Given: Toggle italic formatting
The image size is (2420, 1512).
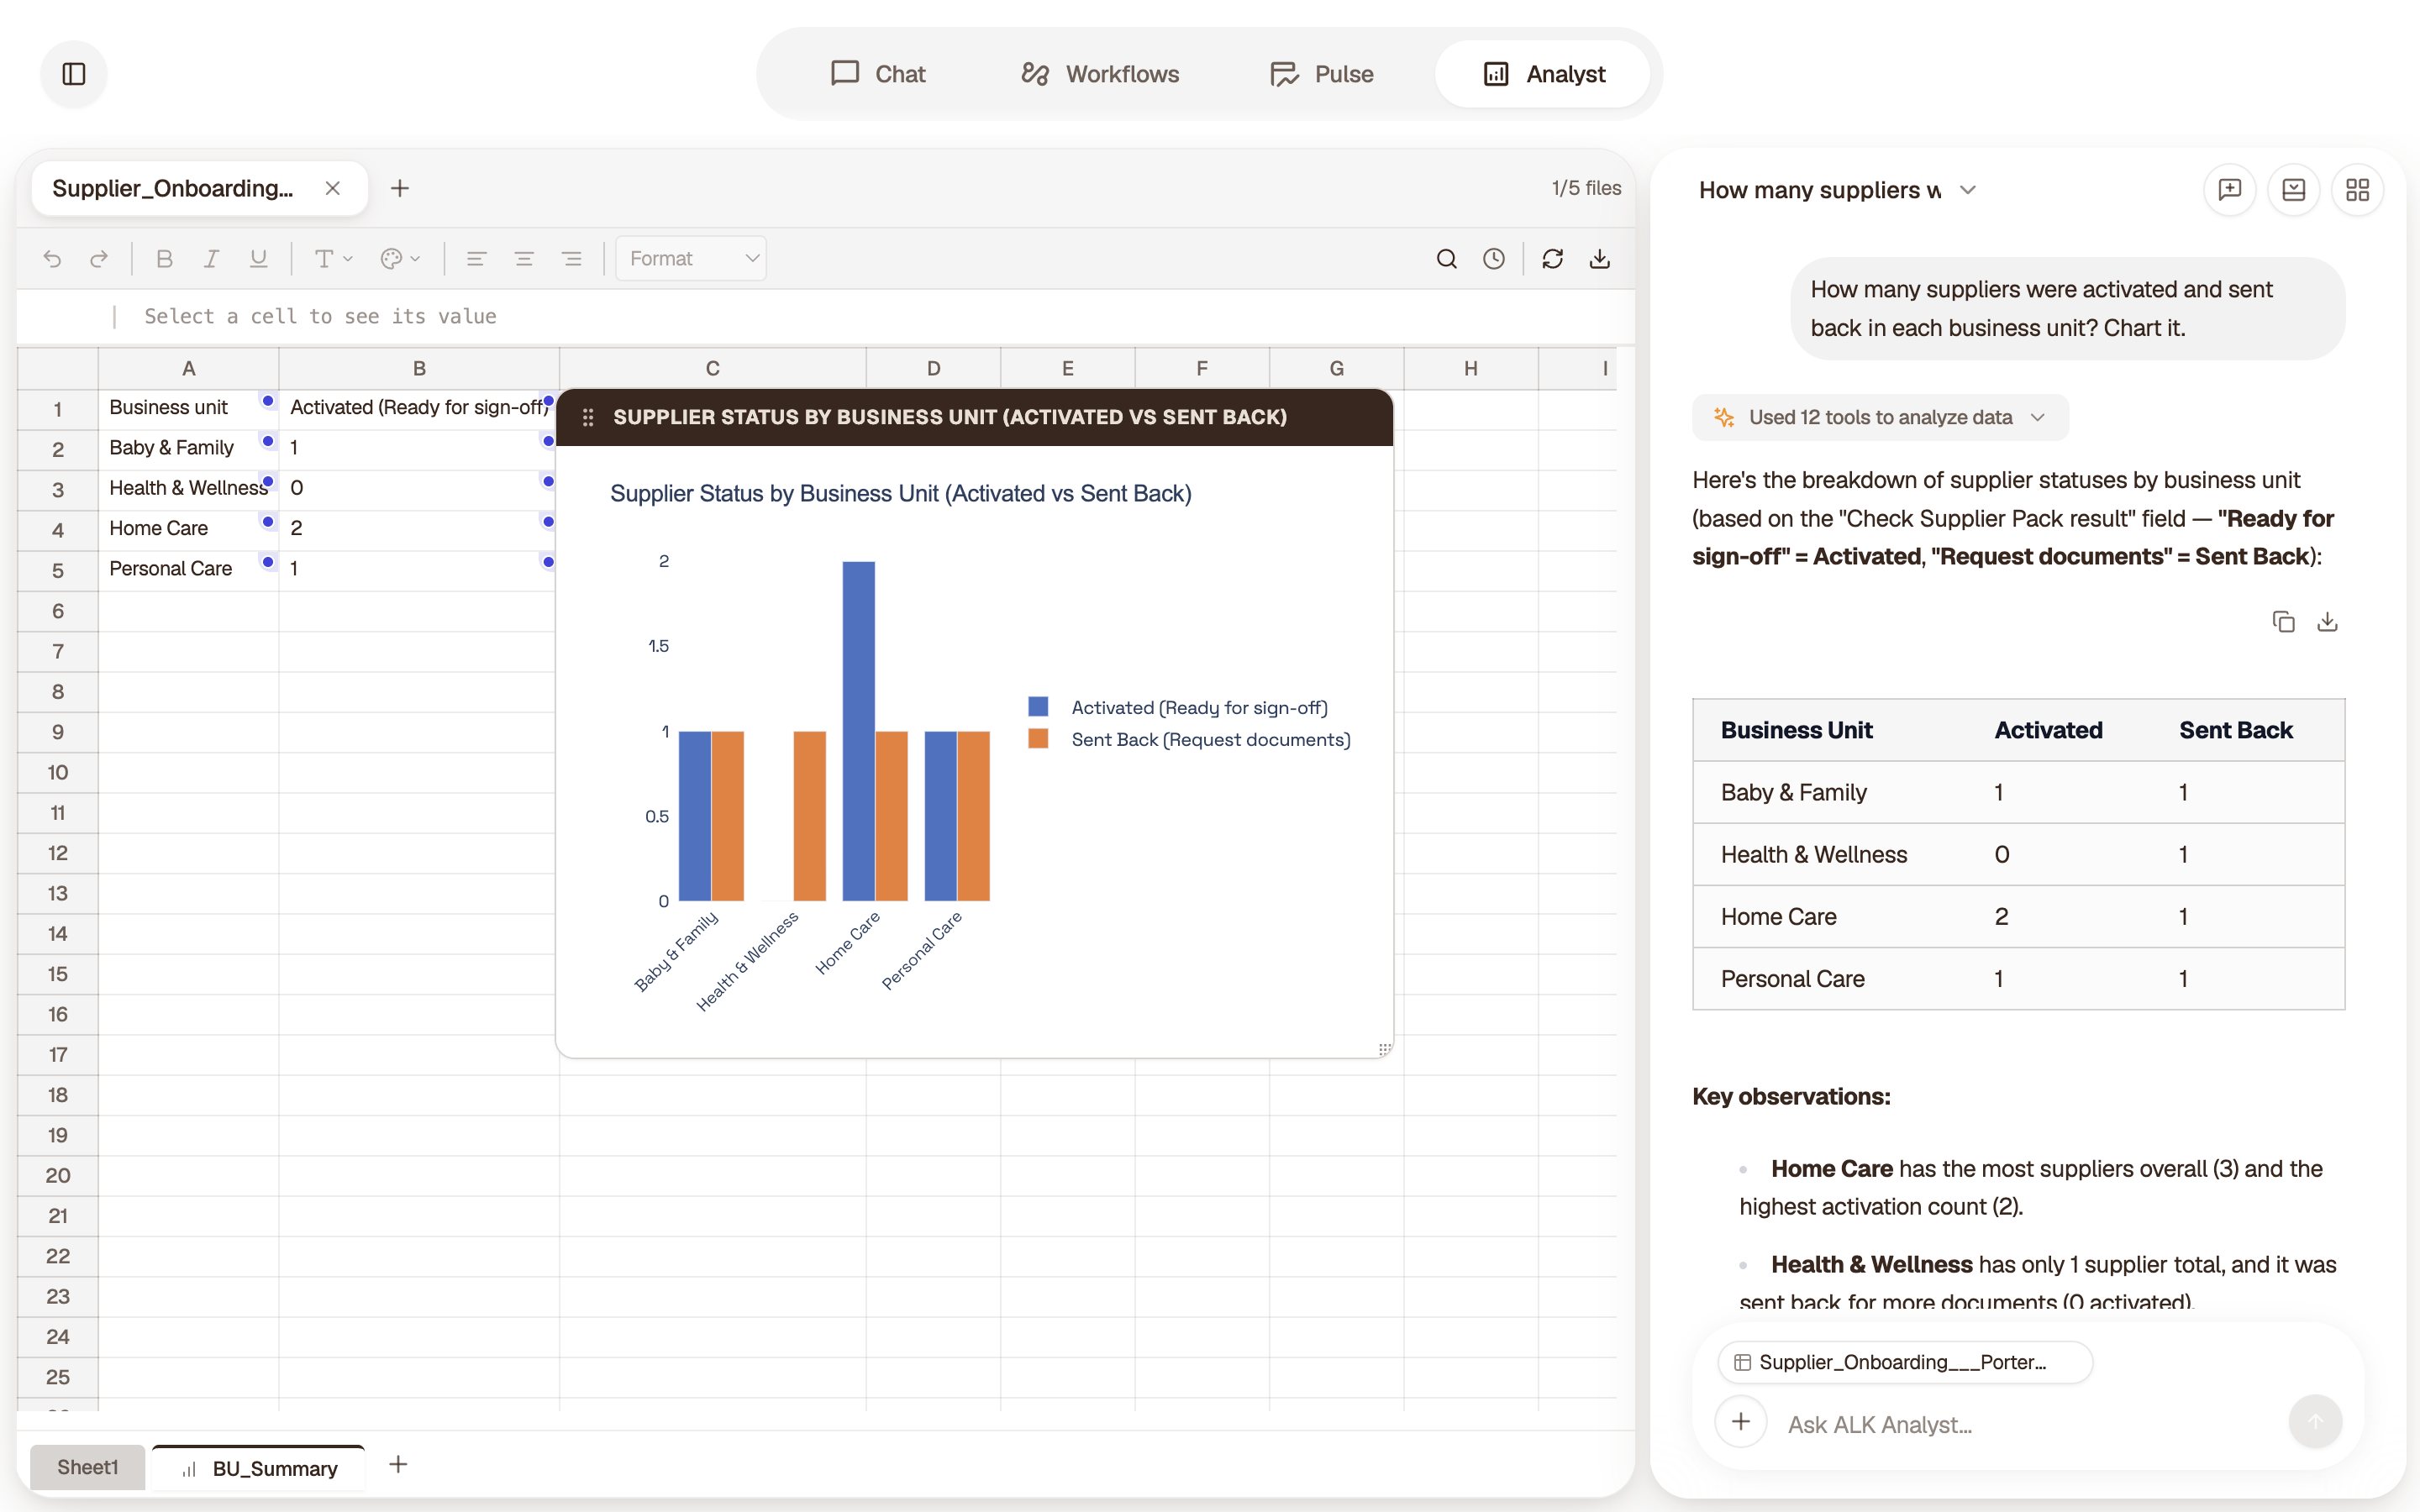Looking at the screenshot, I should coord(211,259).
